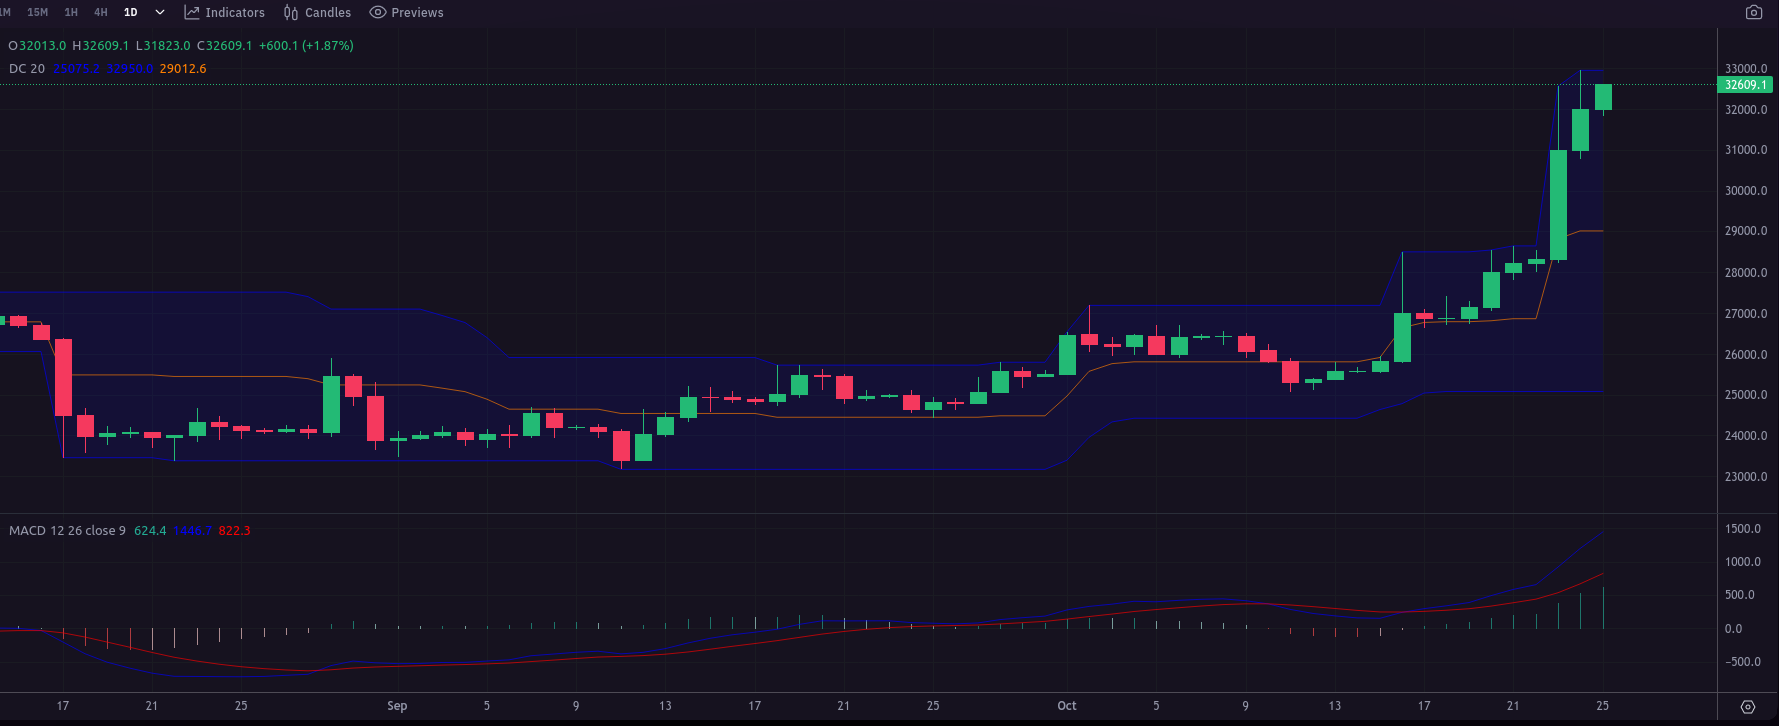Toggle the Previews eye option
The image size is (1779, 726).
coord(407,13)
